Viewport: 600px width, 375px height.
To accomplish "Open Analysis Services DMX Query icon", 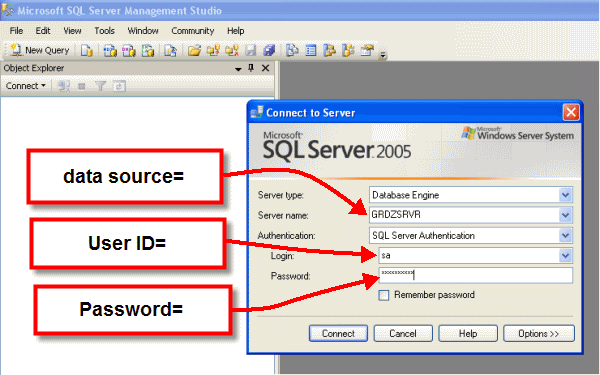I will (129, 50).
